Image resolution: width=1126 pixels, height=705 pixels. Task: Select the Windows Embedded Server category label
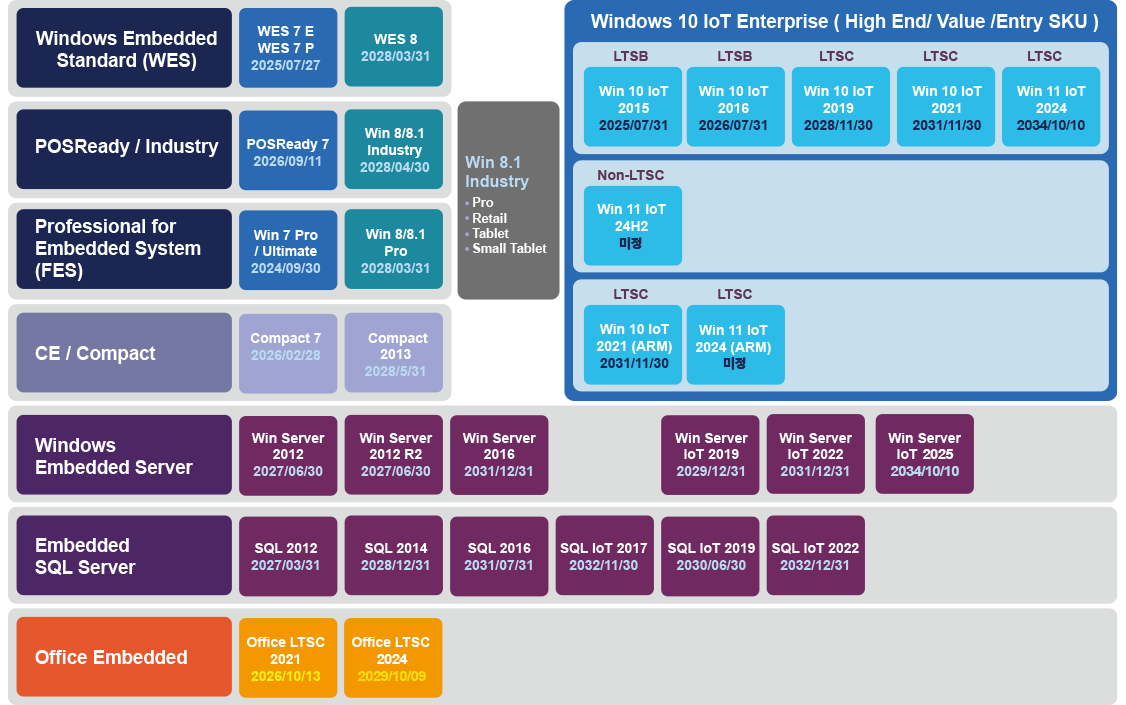(124, 455)
